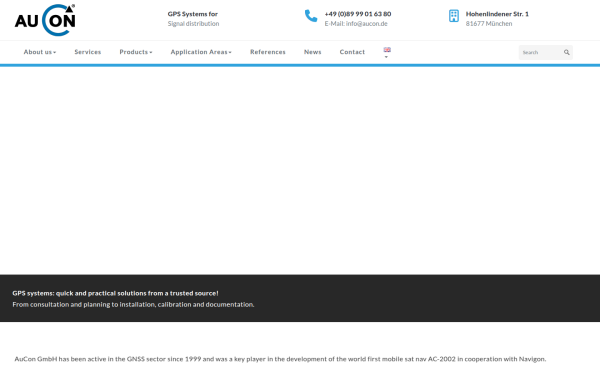Click the blue building address icon
The image size is (600, 375).
point(454,16)
